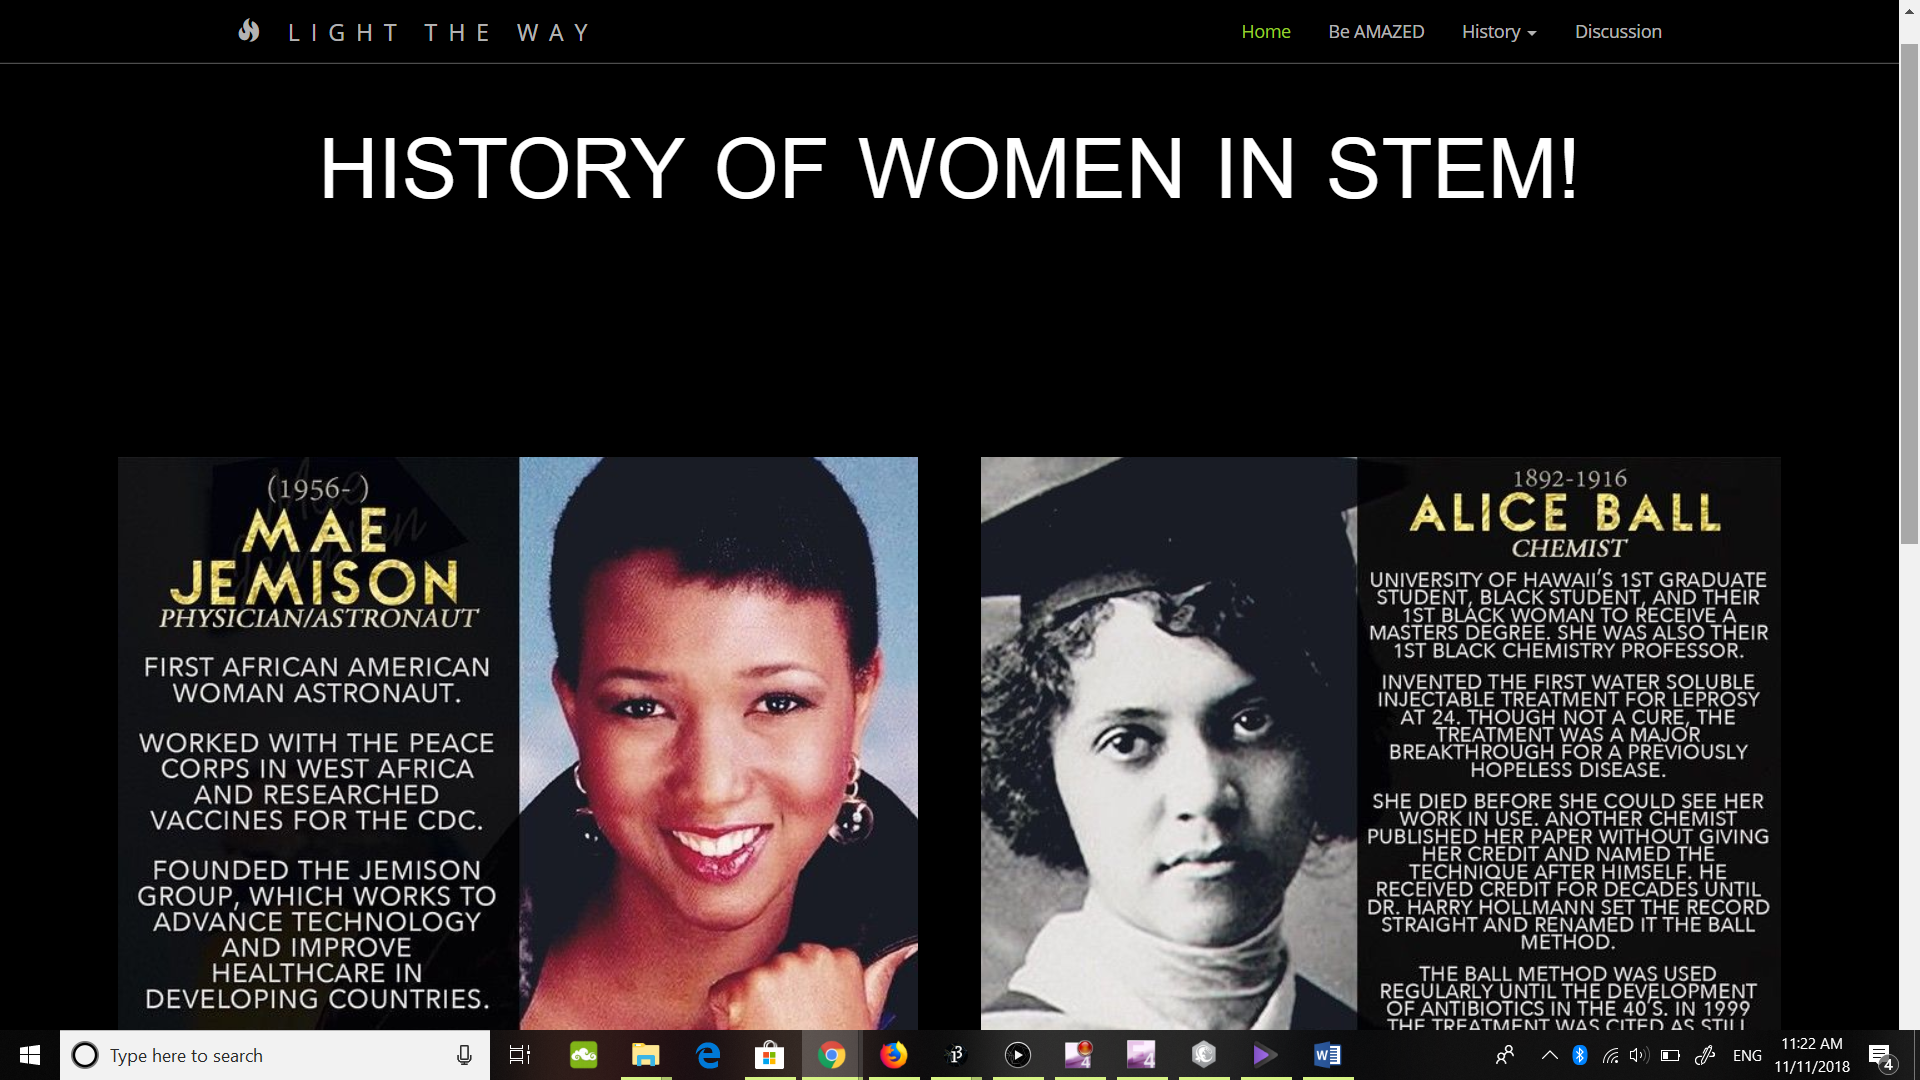Open the Discussion page link
Screen dimensions: 1920x1080
[x=1618, y=32]
